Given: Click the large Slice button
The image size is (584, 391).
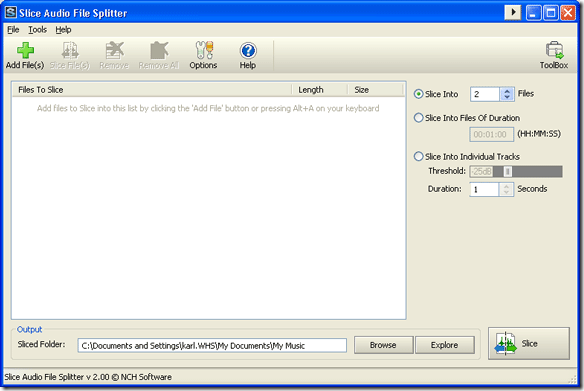Looking at the screenshot, I should [529, 343].
